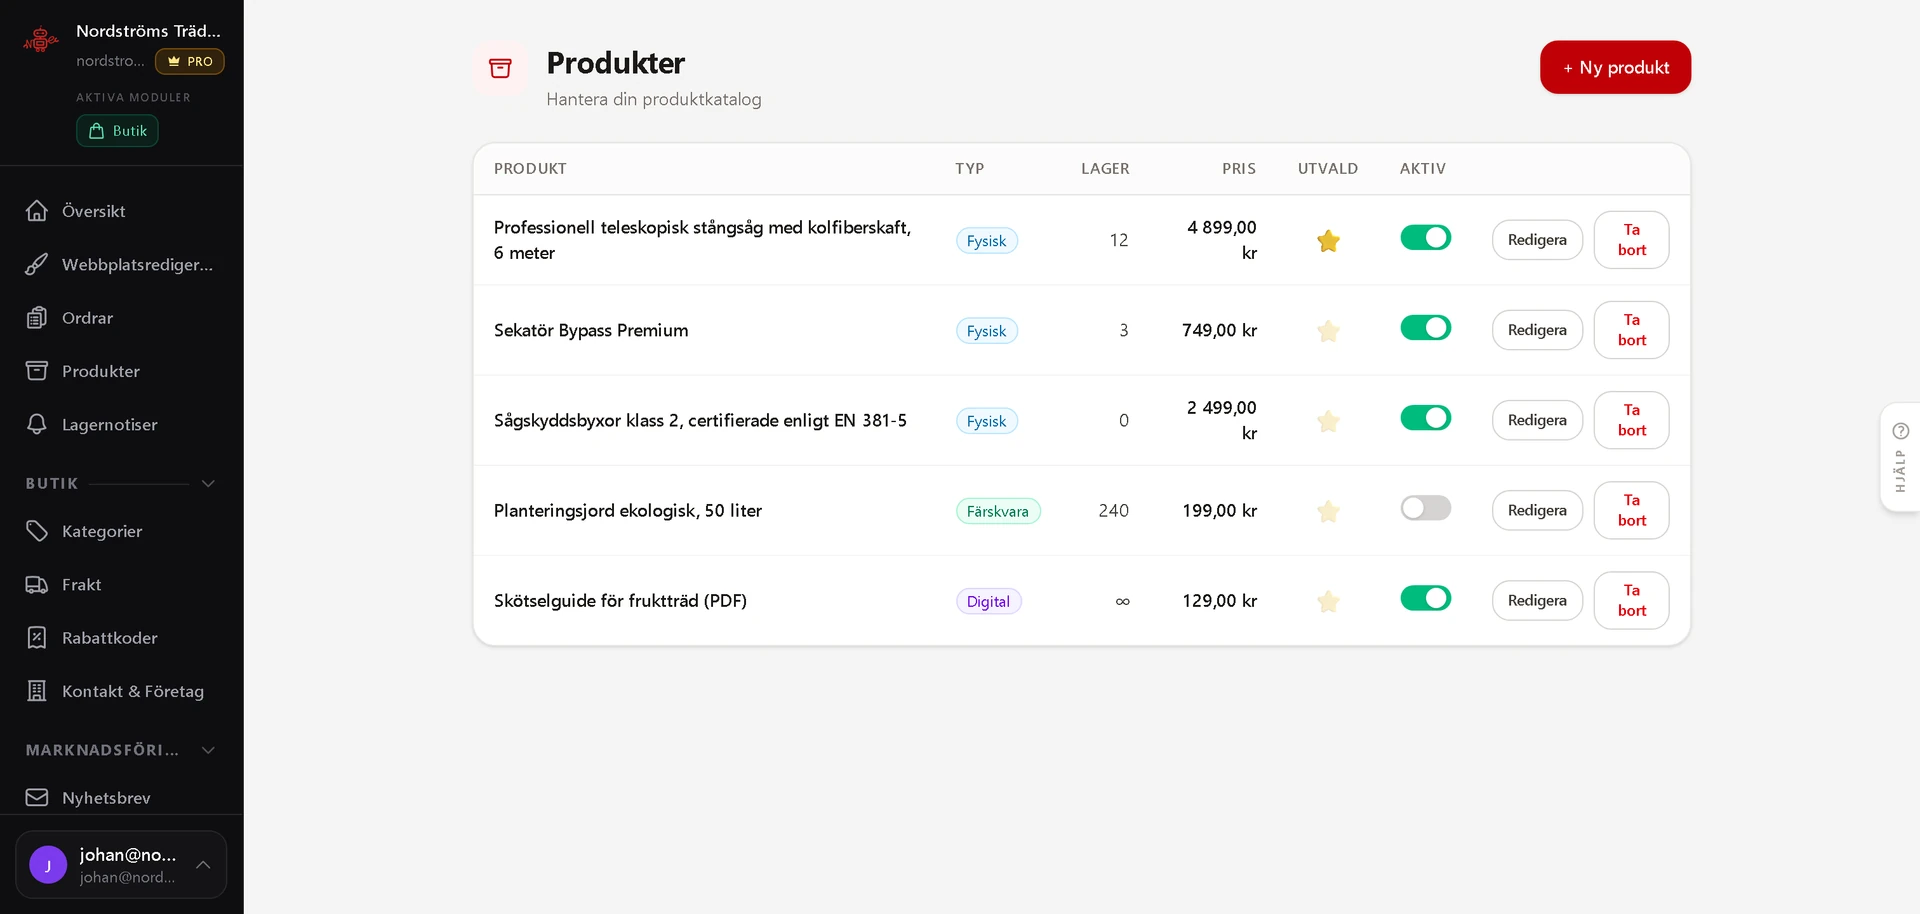Click the Produkter header archive icon
Image resolution: width=1920 pixels, height=914 pixels.
pyautogui.click(x=500, y=68)
